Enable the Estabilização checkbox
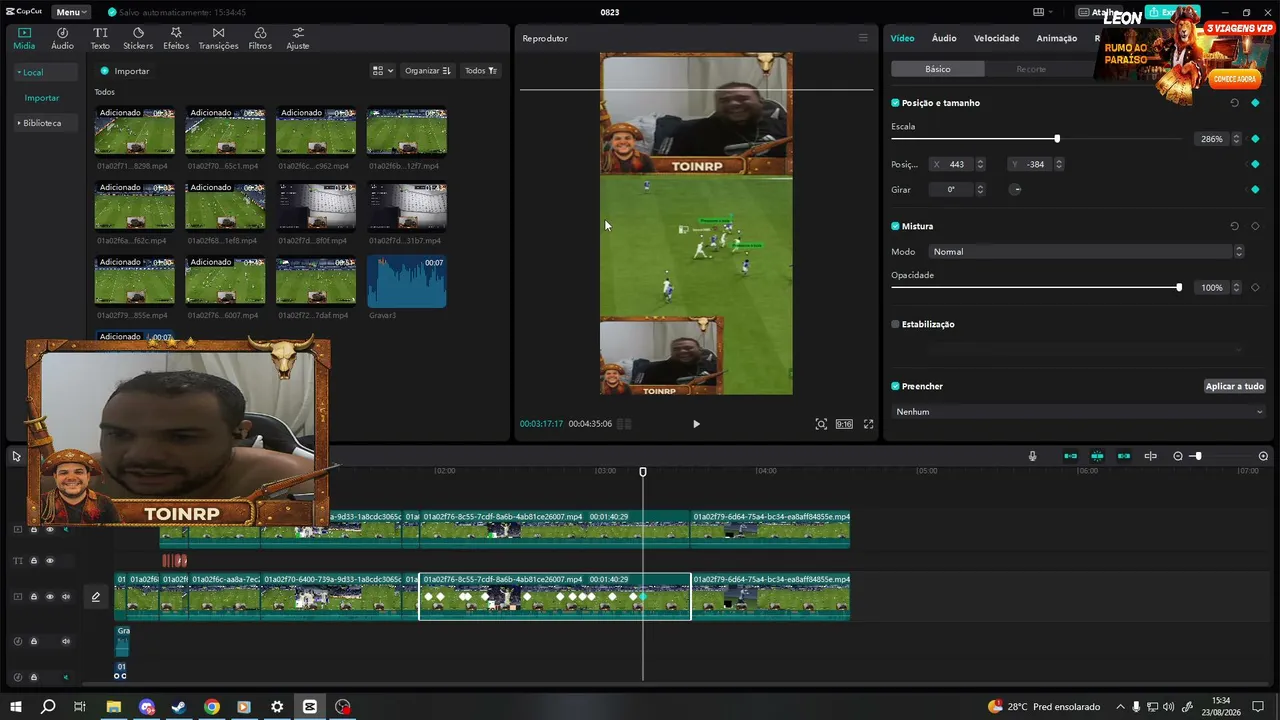This screenshot has width=1280, height=720. pyautogui.click(x=895, y=324)
